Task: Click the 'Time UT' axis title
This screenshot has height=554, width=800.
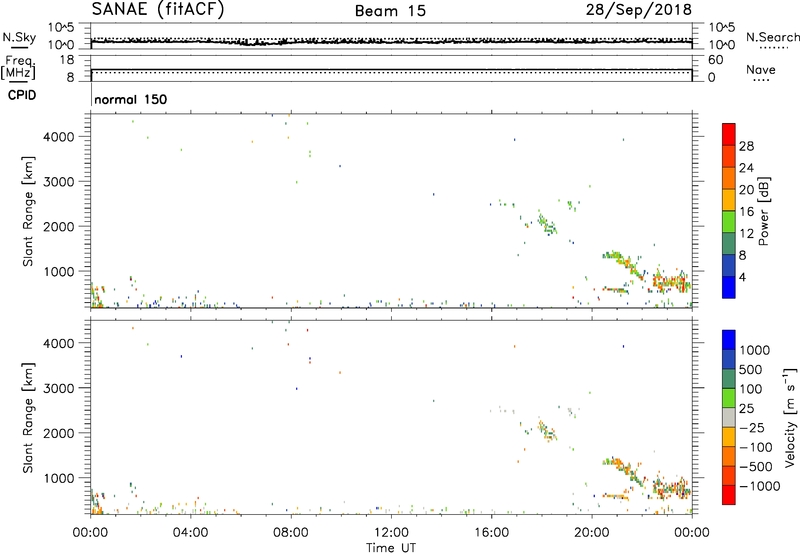Action: click(x=391, y=547)
